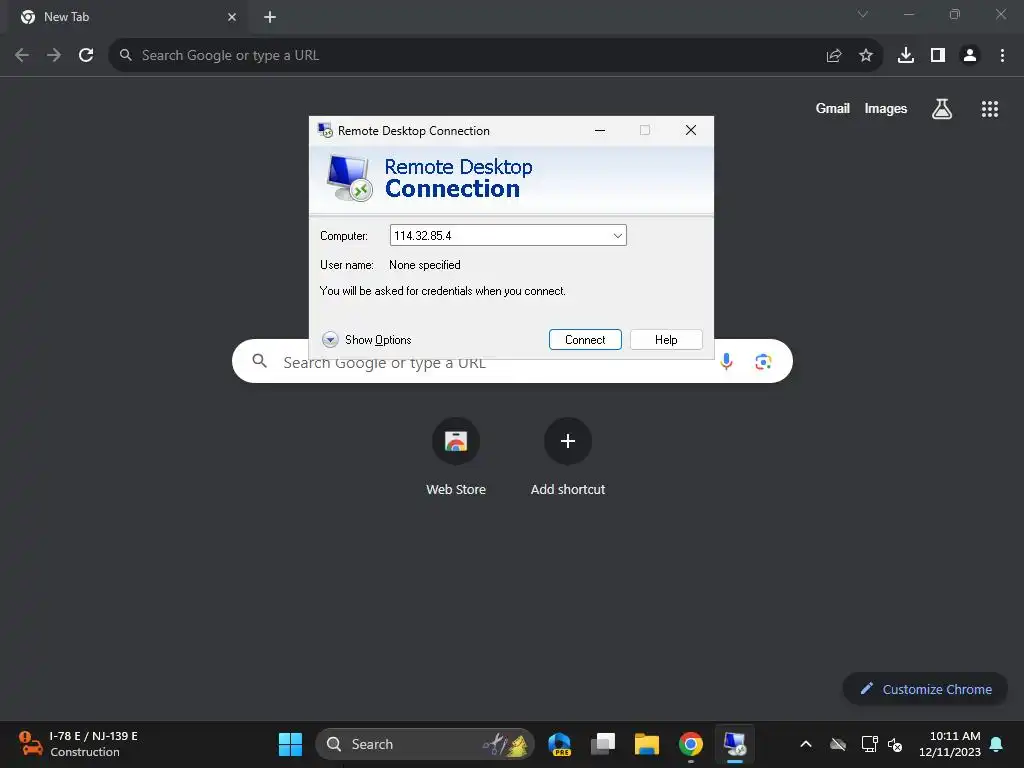Open the Chrome profile menu
This screenshot has height=768, width=1024.
pos(970,56)
